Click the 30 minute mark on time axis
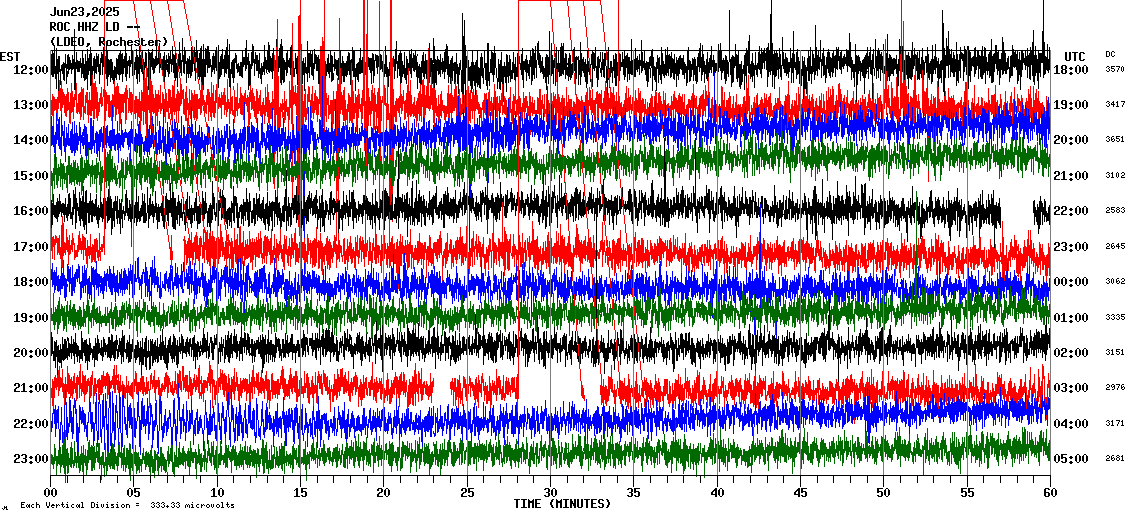Screen dimensions: 1130x519 tap(550, 493)
